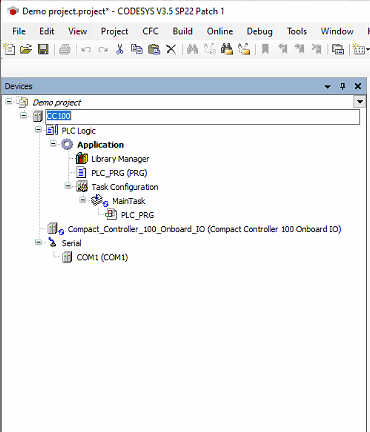Select the PLC_PRG (PRG) label
The image size is (370, 432).
(x=119, y=173)
